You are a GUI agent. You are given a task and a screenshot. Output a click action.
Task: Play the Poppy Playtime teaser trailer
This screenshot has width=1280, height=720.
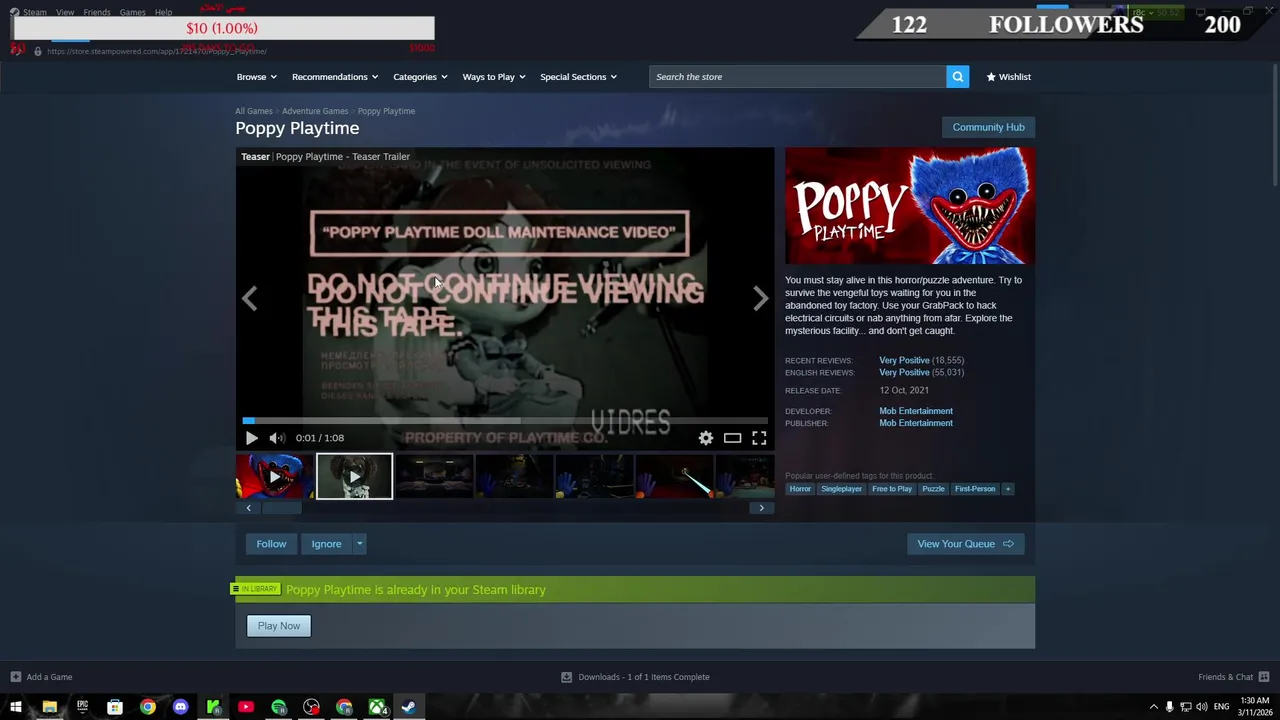[251, 438]
